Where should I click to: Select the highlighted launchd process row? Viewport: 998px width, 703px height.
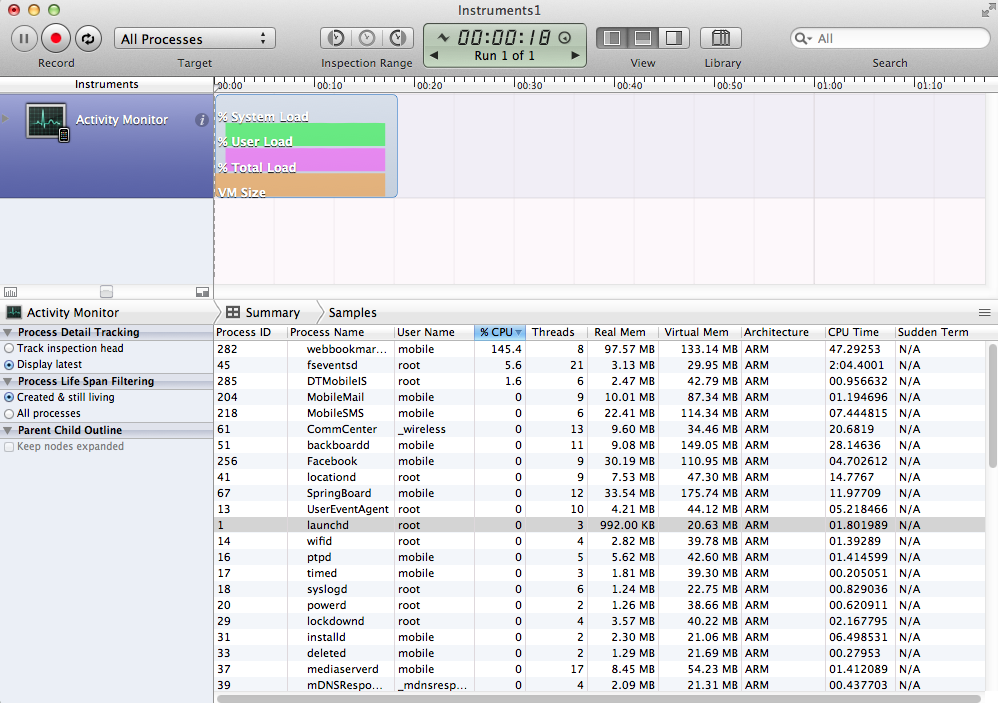click(x=601, y=525)
